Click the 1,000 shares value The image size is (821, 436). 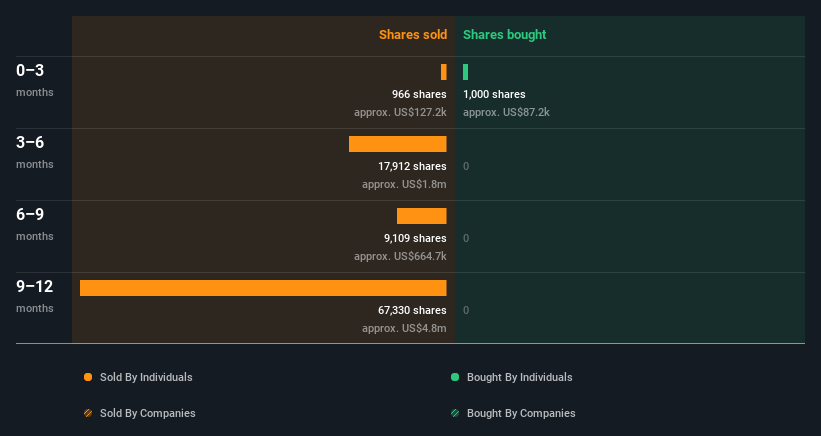click(494, 94)
